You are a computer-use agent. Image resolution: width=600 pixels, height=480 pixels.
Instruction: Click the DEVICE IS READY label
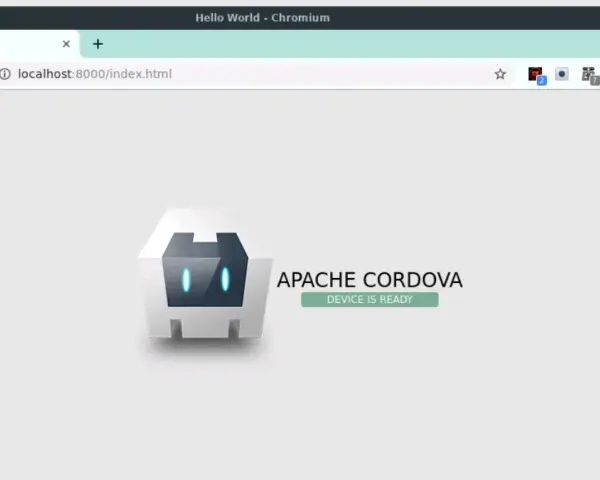(370, 299)
